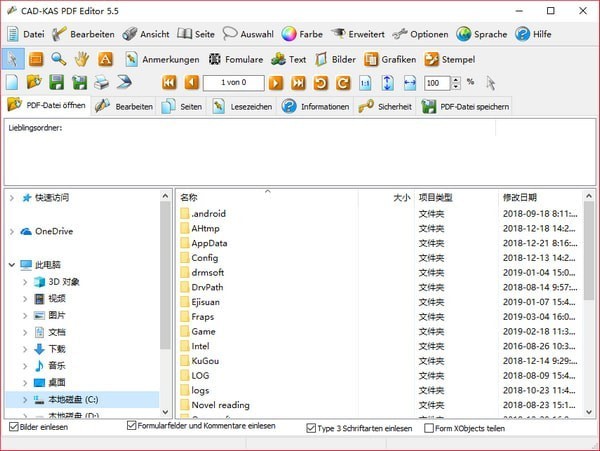The width and height of the screenshot is (600, 451).
Task: Expand the 3D 对象 folder node
Action: pos(25,282)
